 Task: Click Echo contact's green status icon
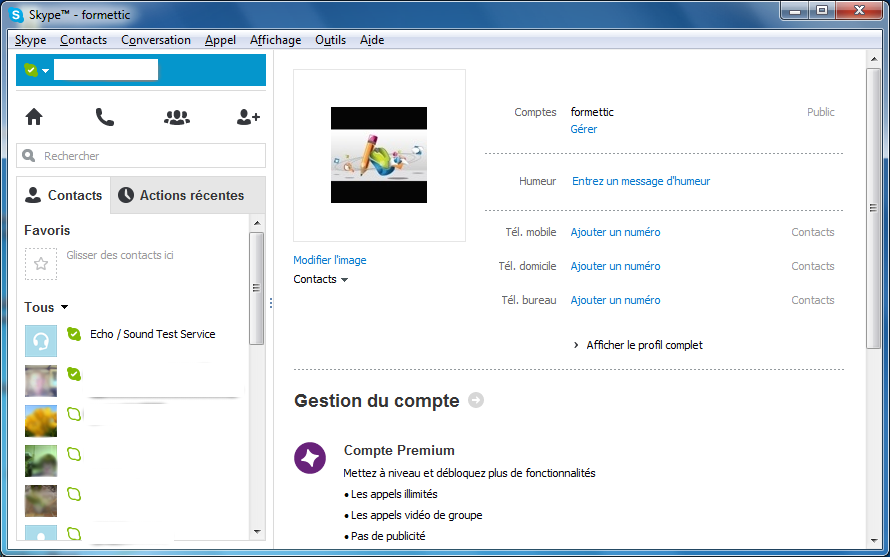pos(74,334)
